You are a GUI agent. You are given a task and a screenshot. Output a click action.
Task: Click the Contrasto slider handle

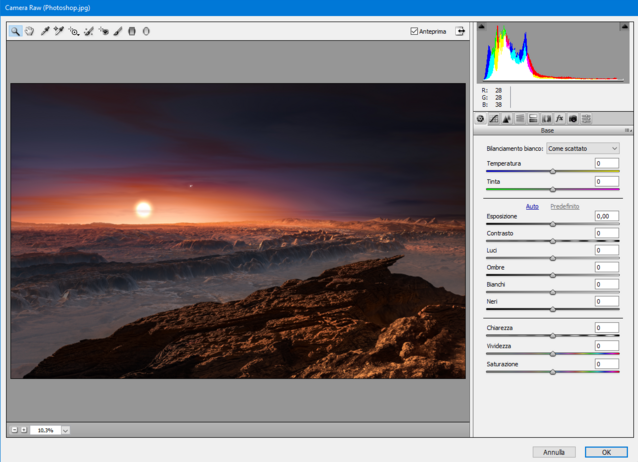click(x=553, y=241)
